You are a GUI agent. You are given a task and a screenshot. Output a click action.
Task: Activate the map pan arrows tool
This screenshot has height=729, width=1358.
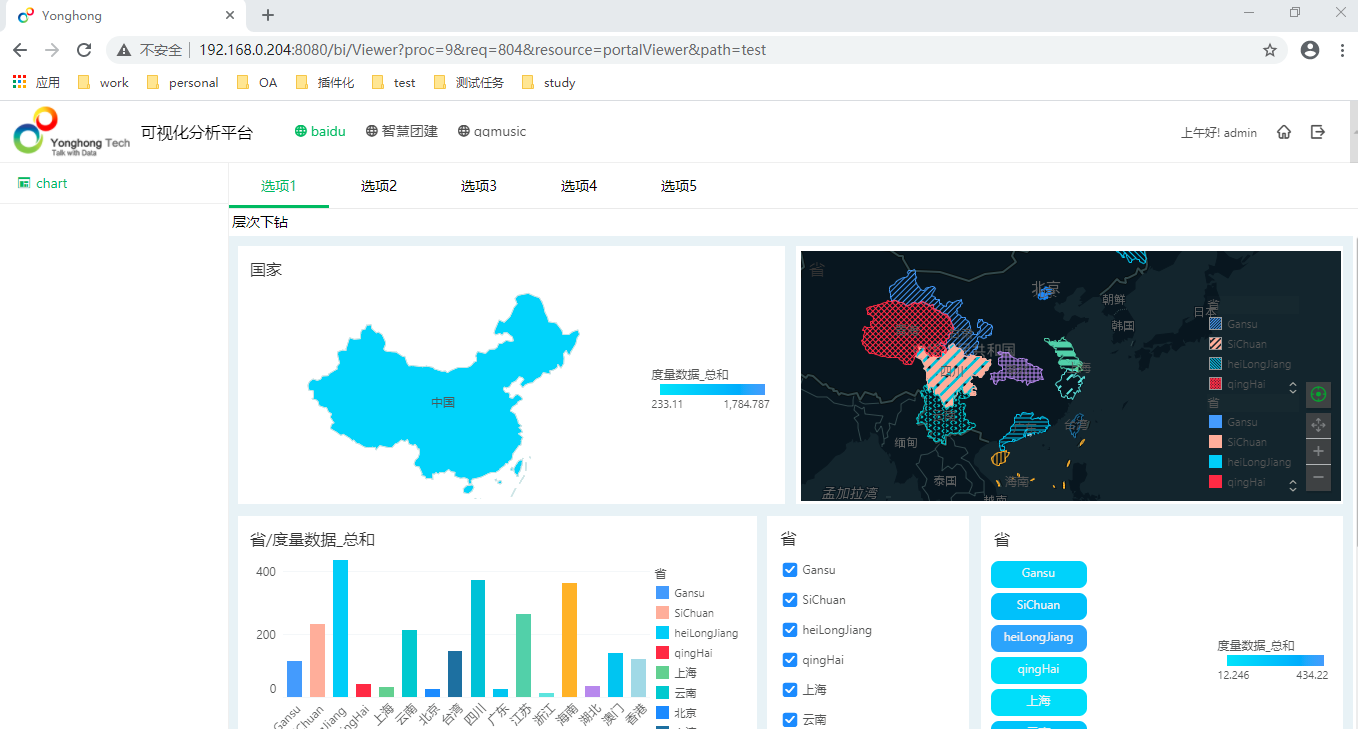[1318, 425]
